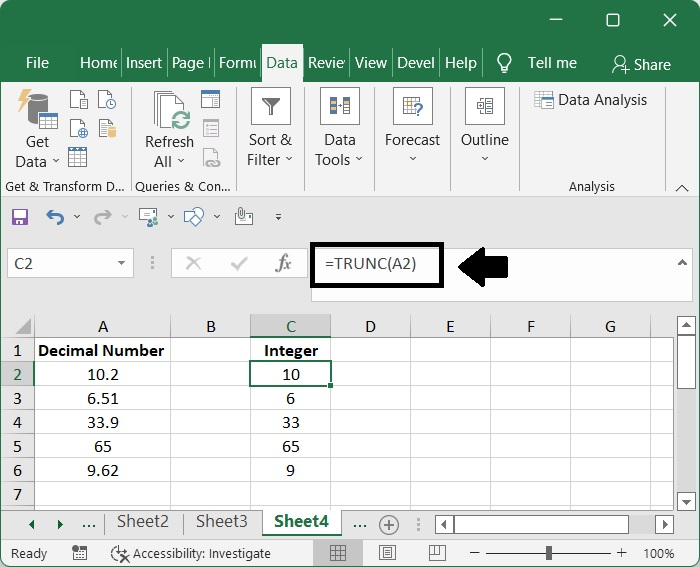Click the Tell me lightbulb icon
Image resolution: width=700 pixels, height=567 pixels.
pos(504,63)
